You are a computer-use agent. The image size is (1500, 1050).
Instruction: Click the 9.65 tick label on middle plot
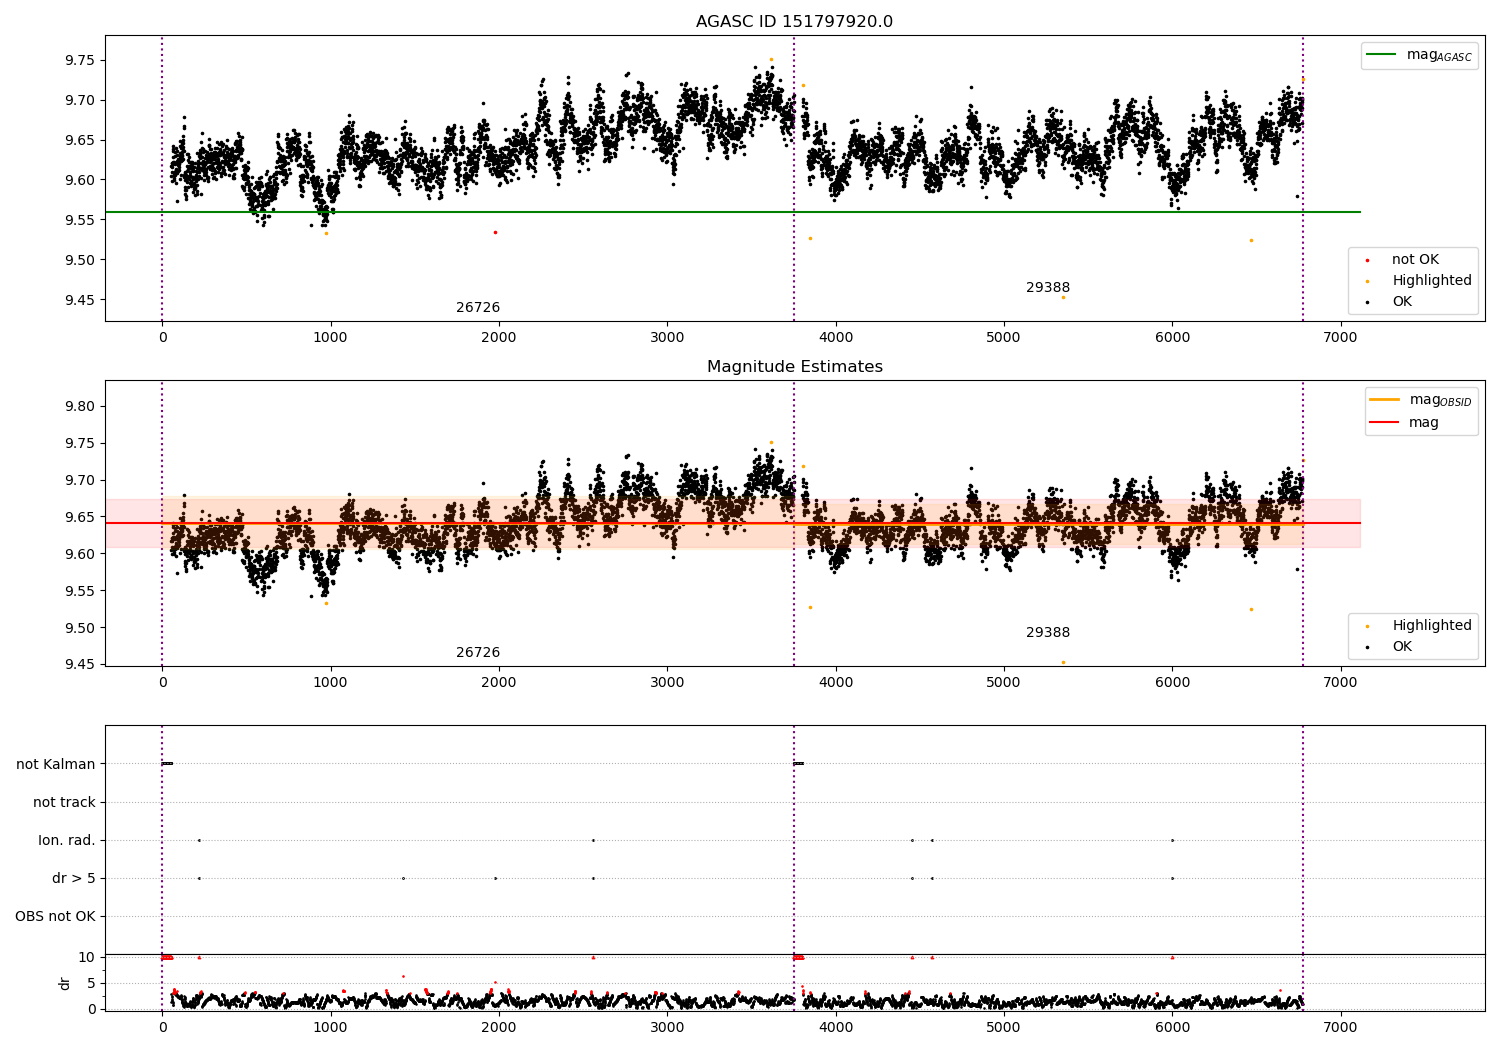point(79,517)
